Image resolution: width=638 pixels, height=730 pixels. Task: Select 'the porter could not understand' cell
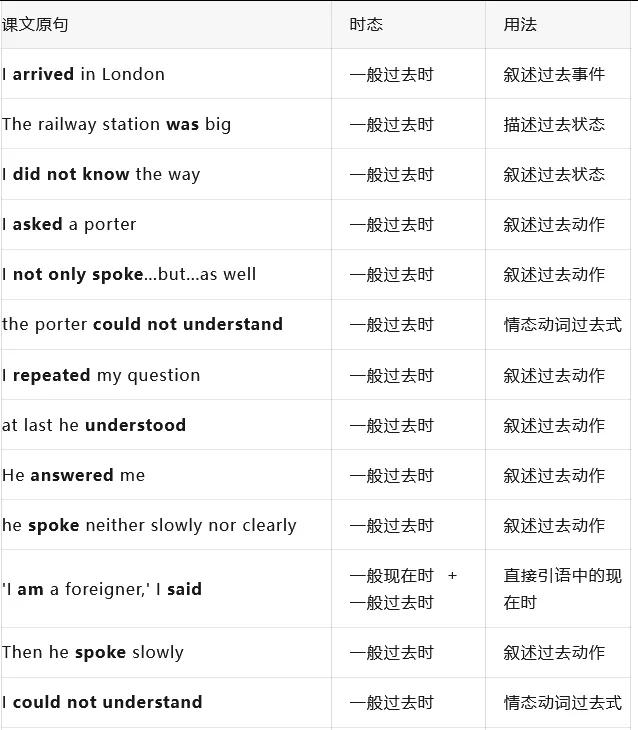click(x=142, y=324)
